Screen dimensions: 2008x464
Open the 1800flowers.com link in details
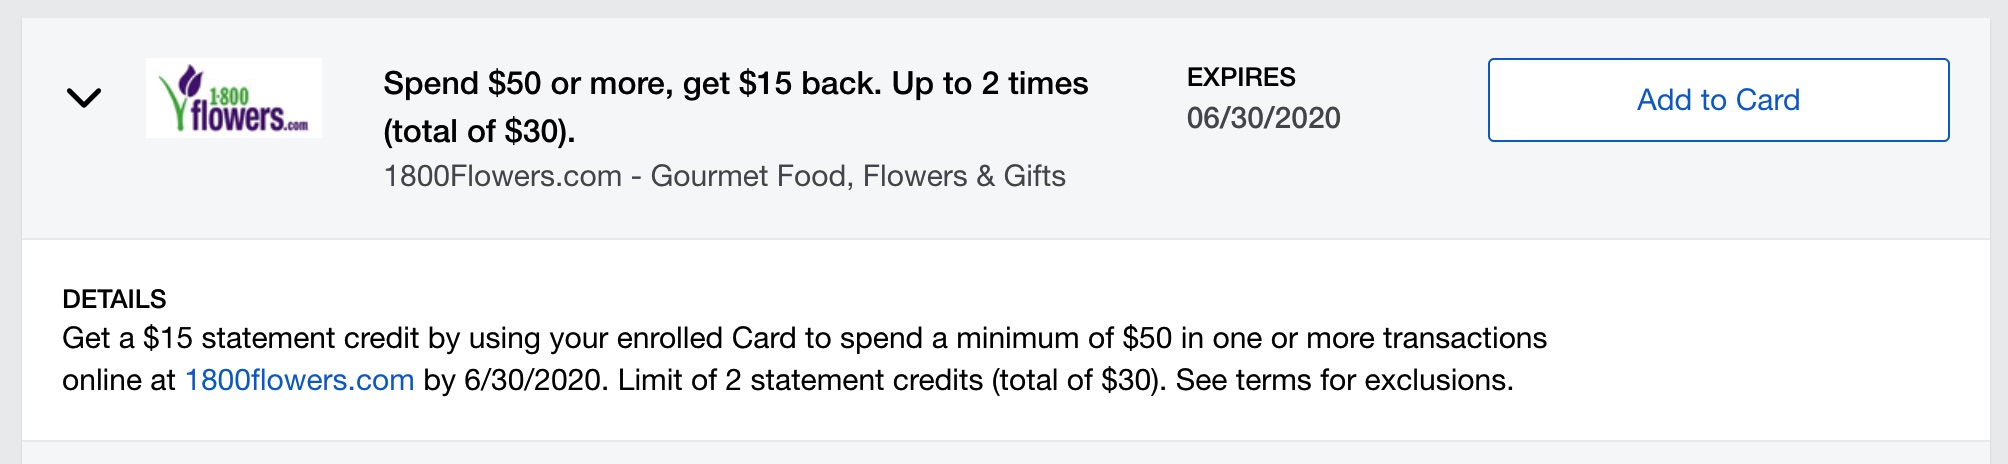[x=299, y=381]
